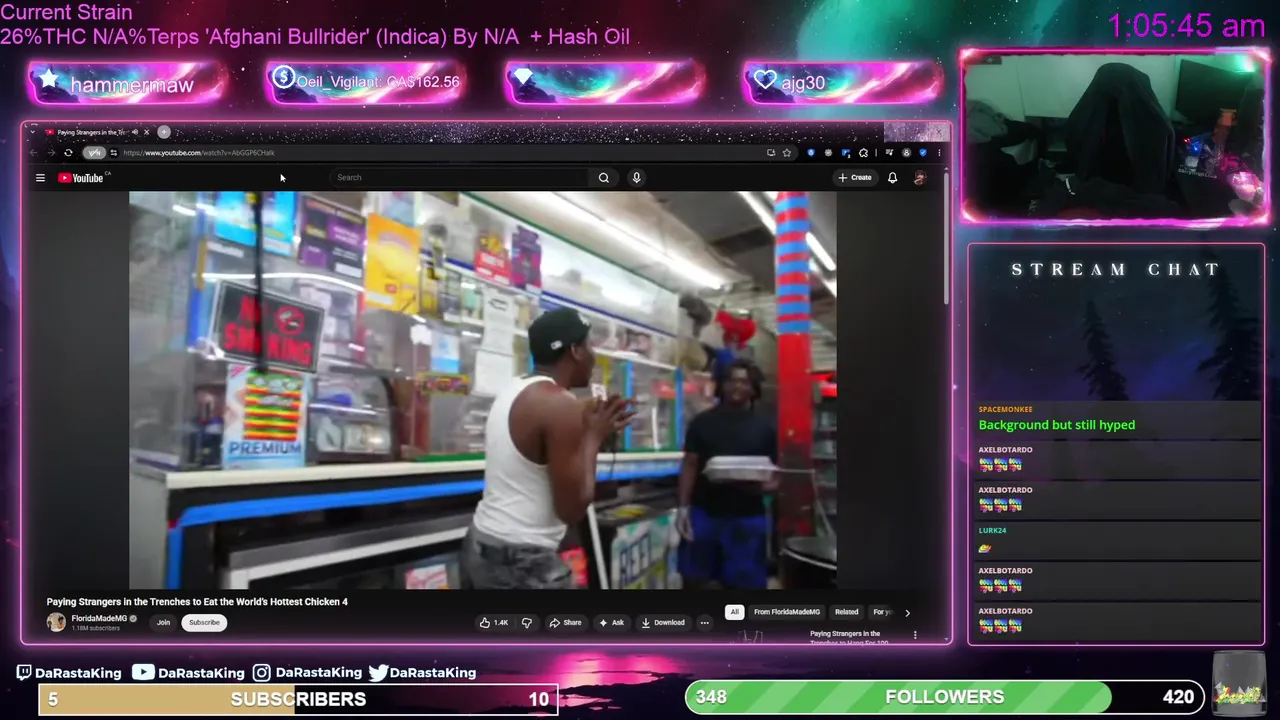Open more actions ellipsis under video
The image size is (1280, 720).
point(704,622)
